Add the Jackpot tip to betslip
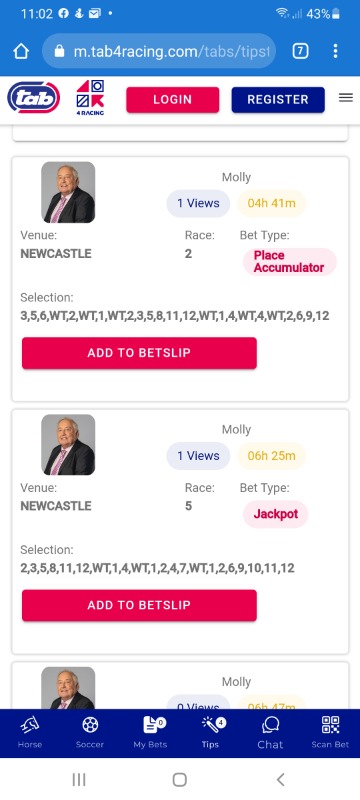Screen dimensions: 360x800 coord(139,606)
